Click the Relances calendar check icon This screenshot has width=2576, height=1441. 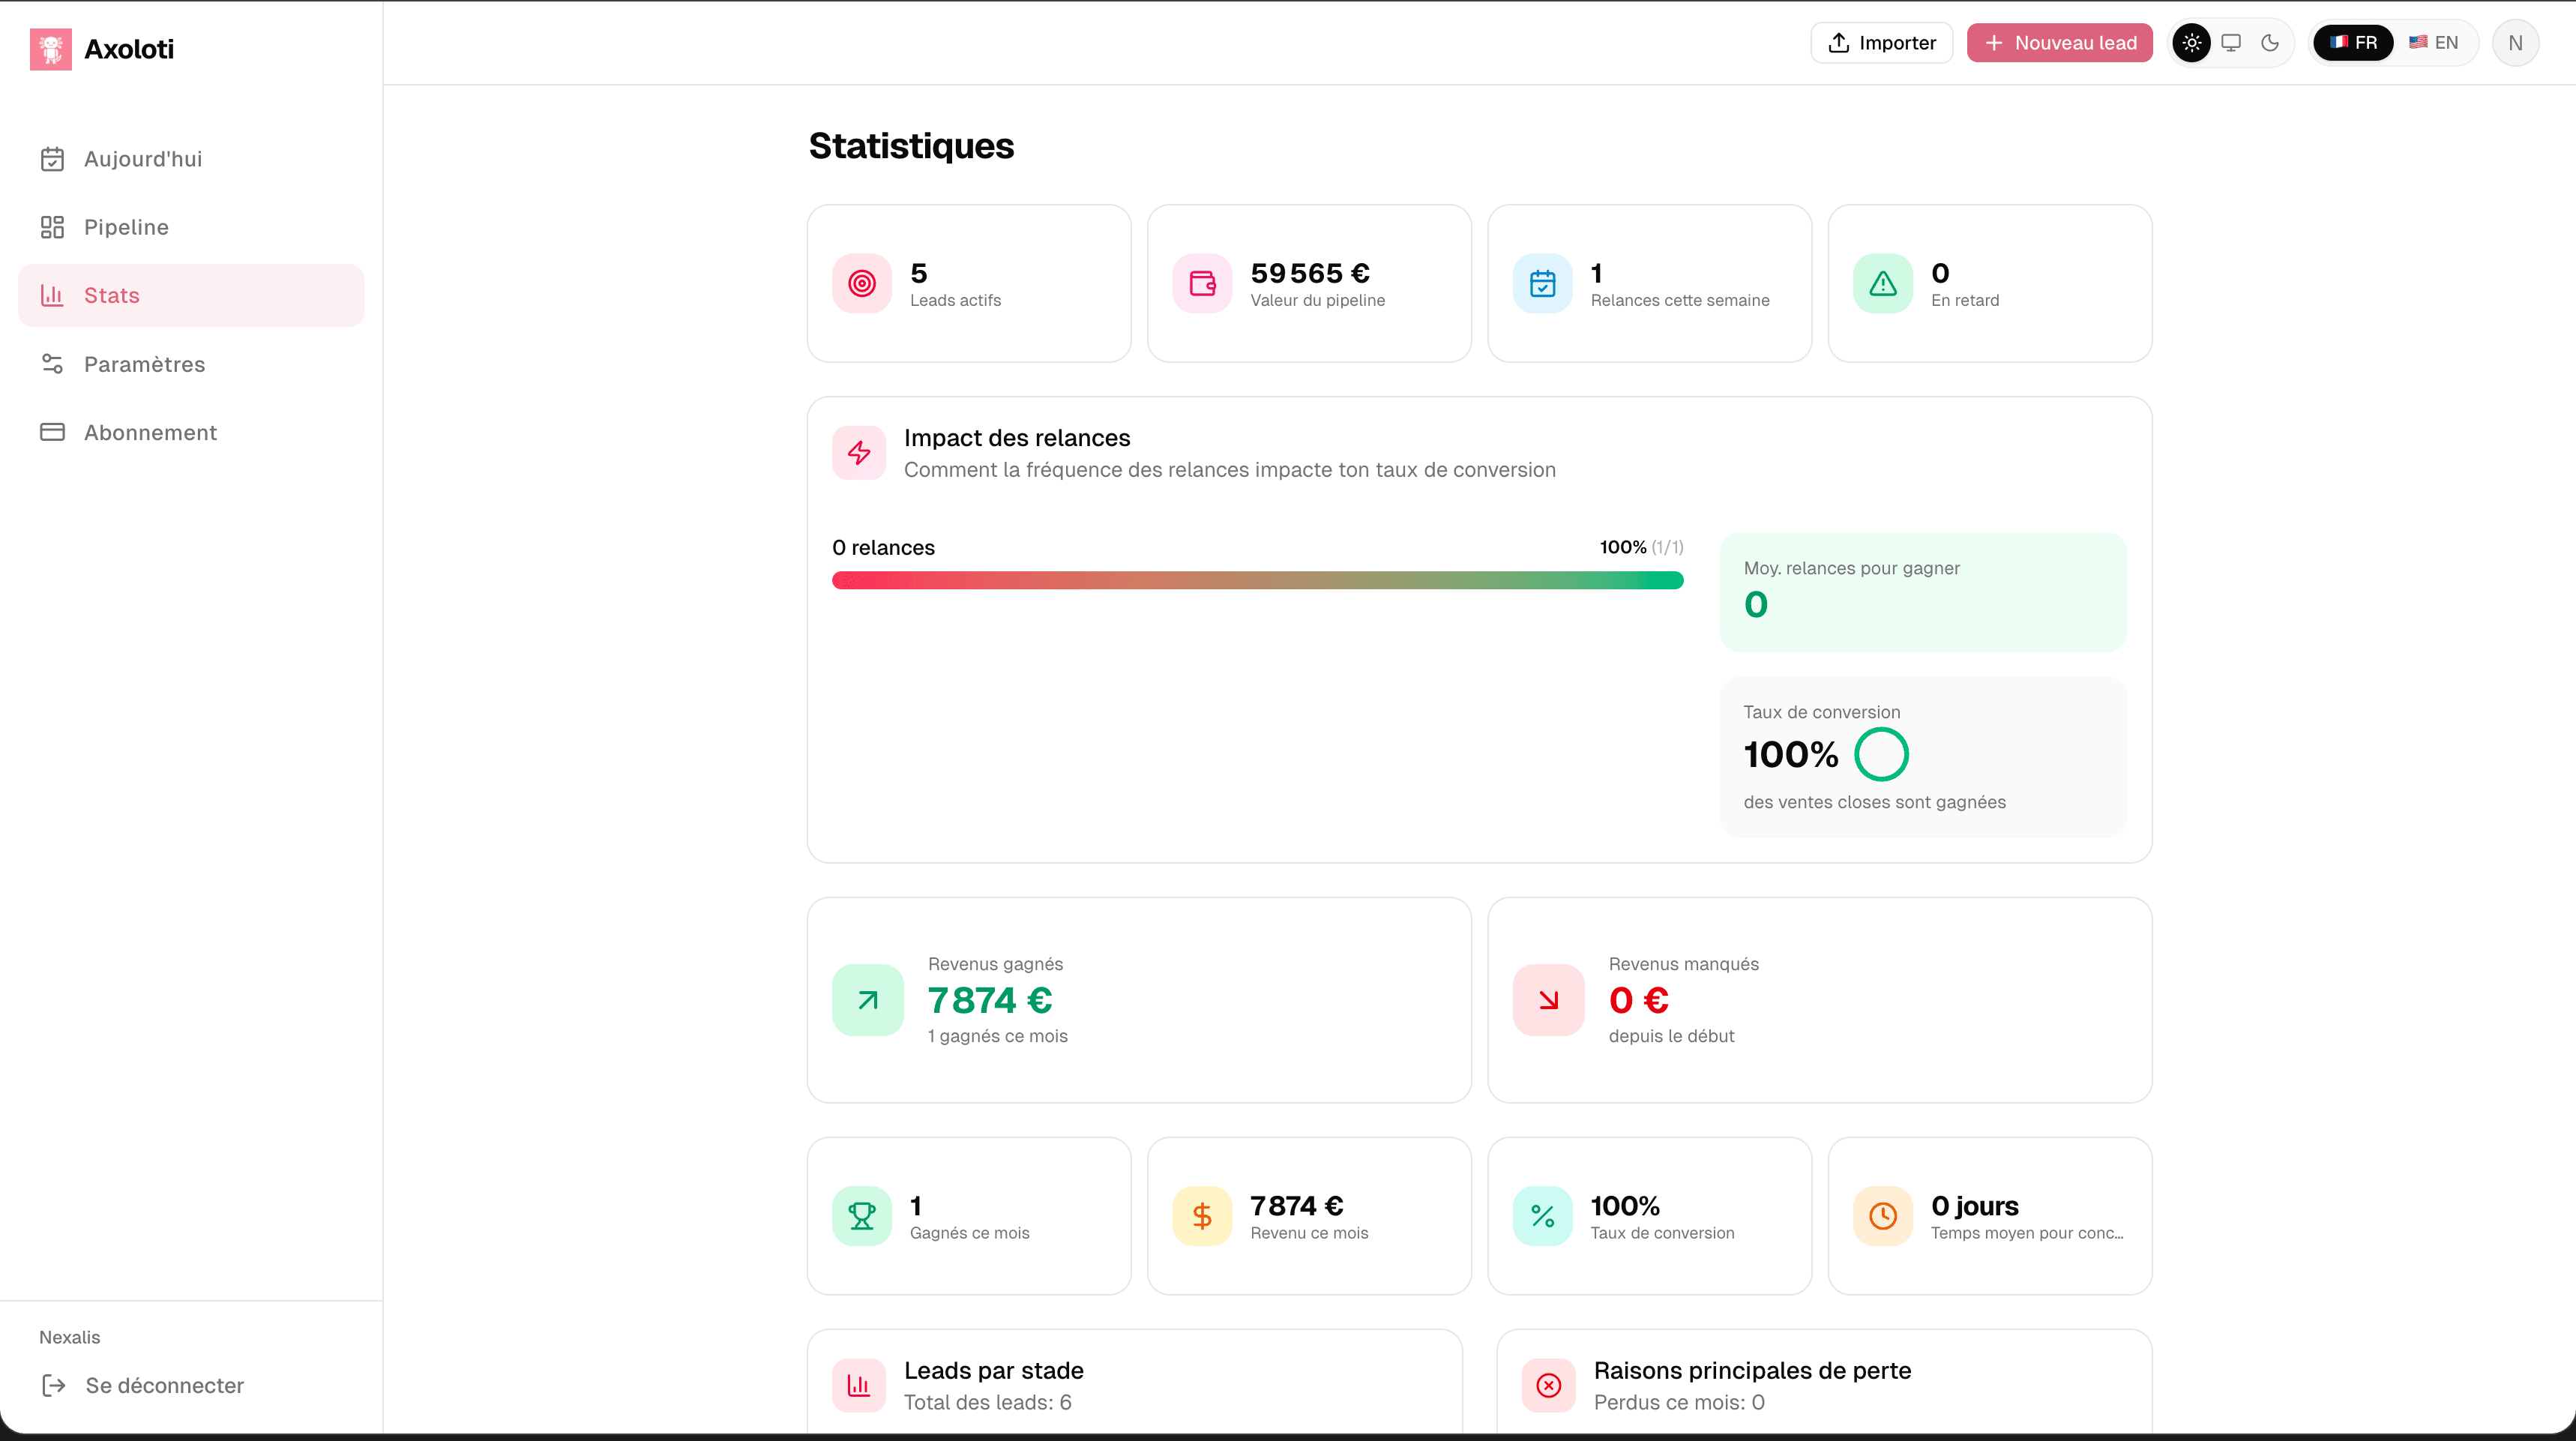[x=1542, y=284]
